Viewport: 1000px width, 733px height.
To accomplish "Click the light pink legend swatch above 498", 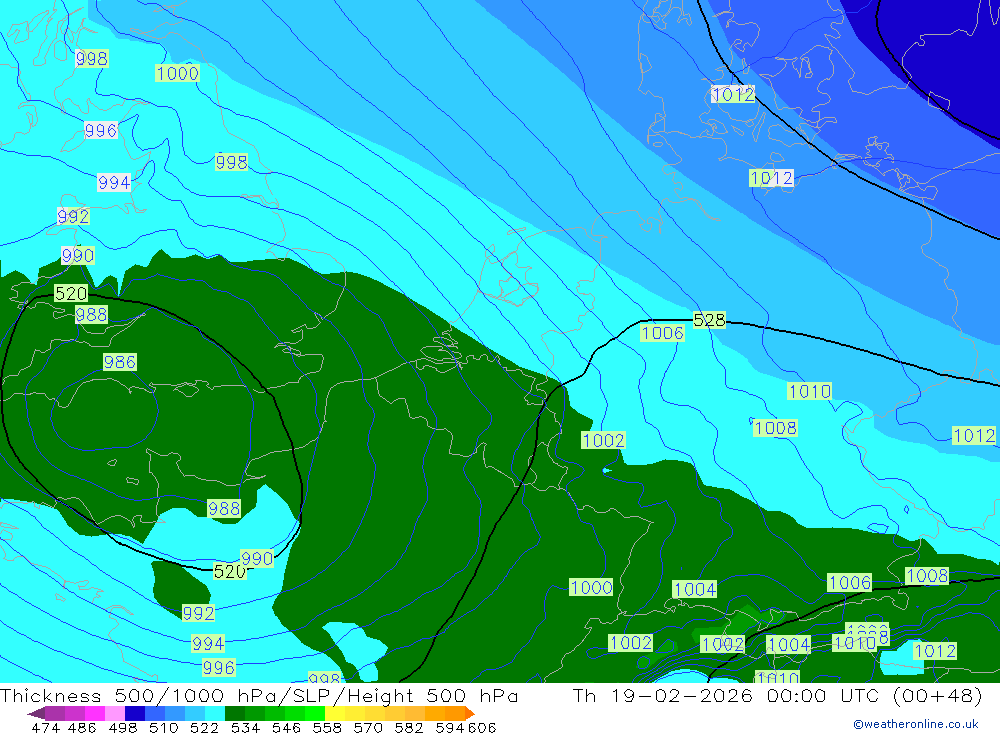I will pyautogui.click(x=115, y=713).
